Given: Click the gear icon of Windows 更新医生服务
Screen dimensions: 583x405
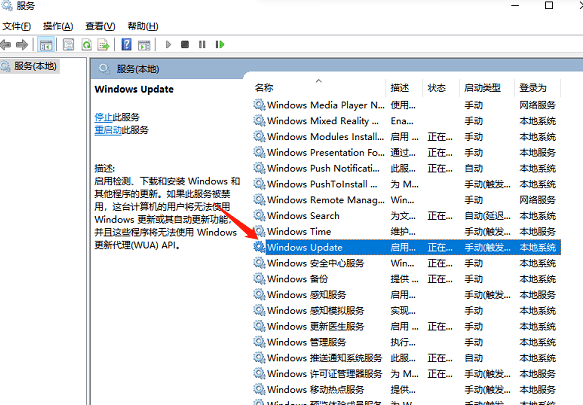Looking at the screenshot, I should [259, 326].
